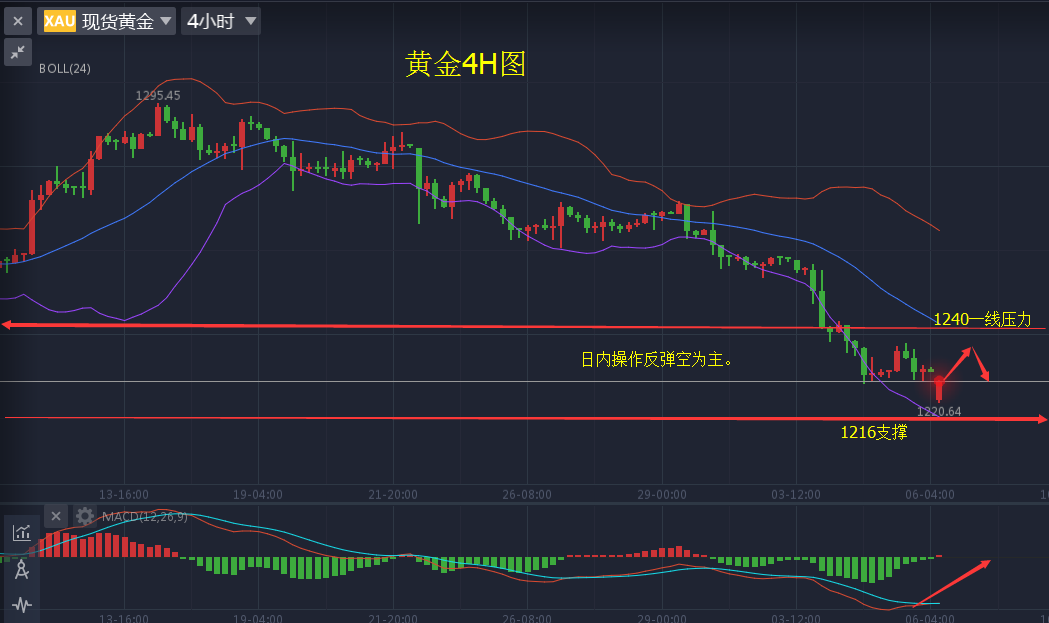Open the waveform indicators icon
This screenshot has height=623, width=1049.
click(x=21, y=604)
